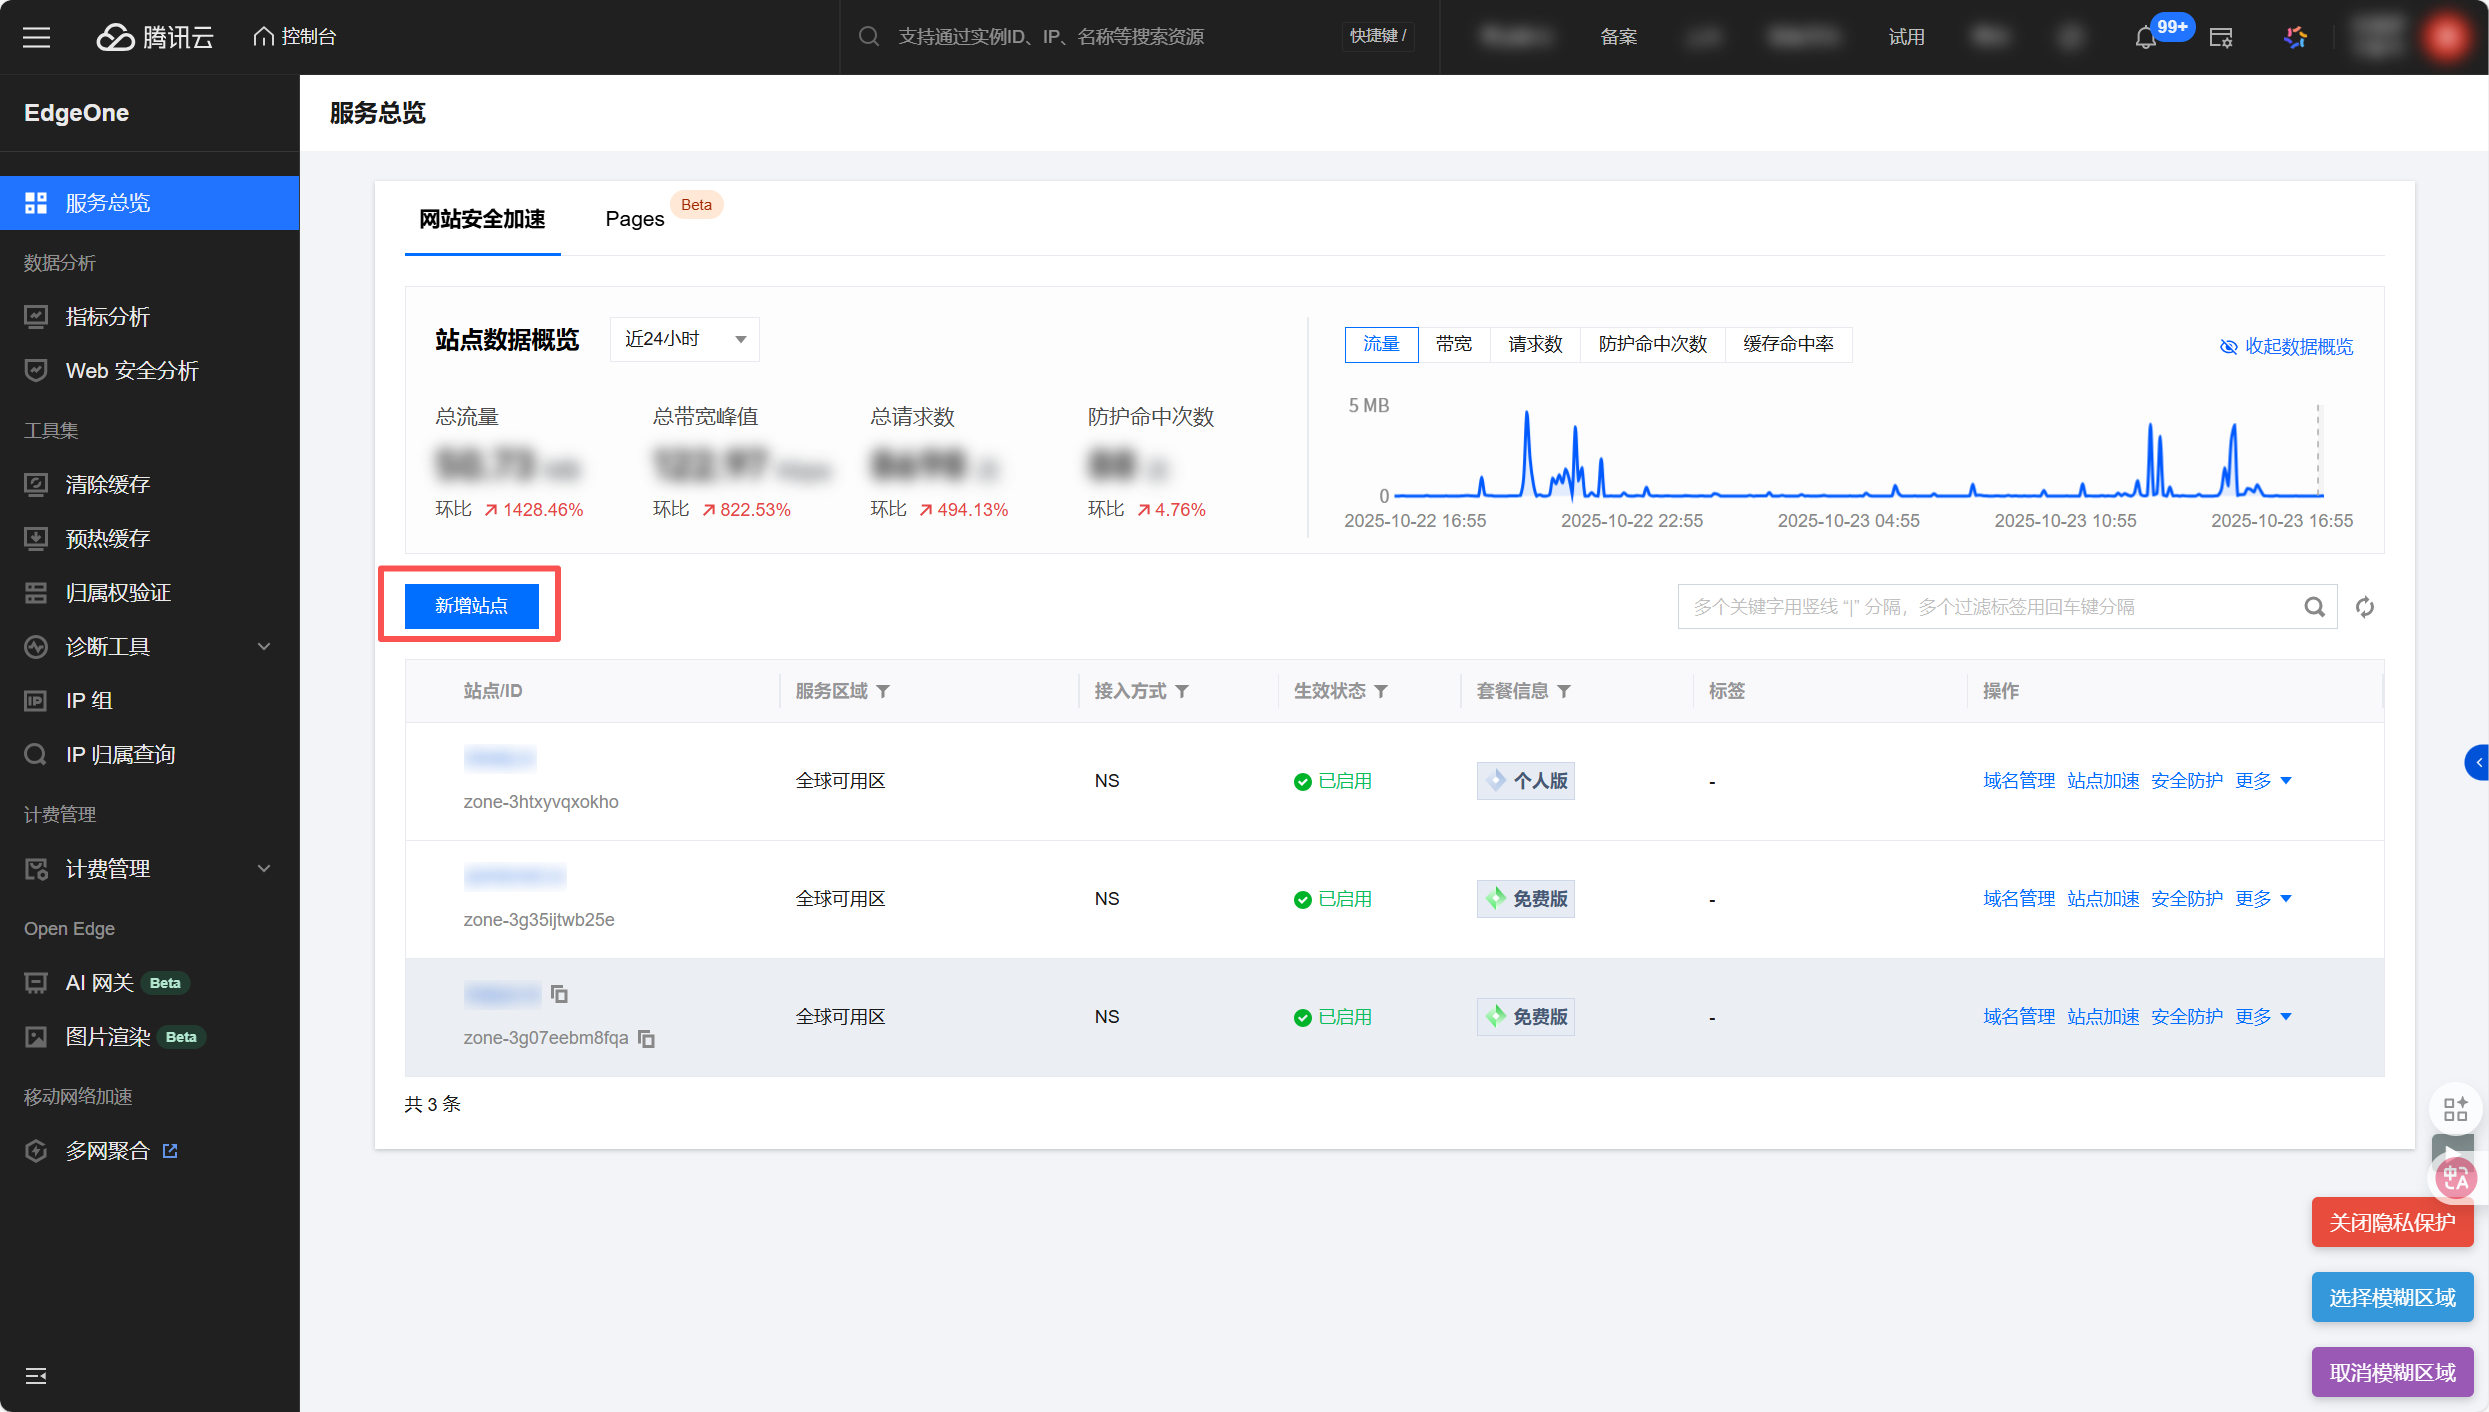Screen dimensions: 2489x1412
Task: Click the refresh icon beside the site search
Action: click(x=2364, y=607)
